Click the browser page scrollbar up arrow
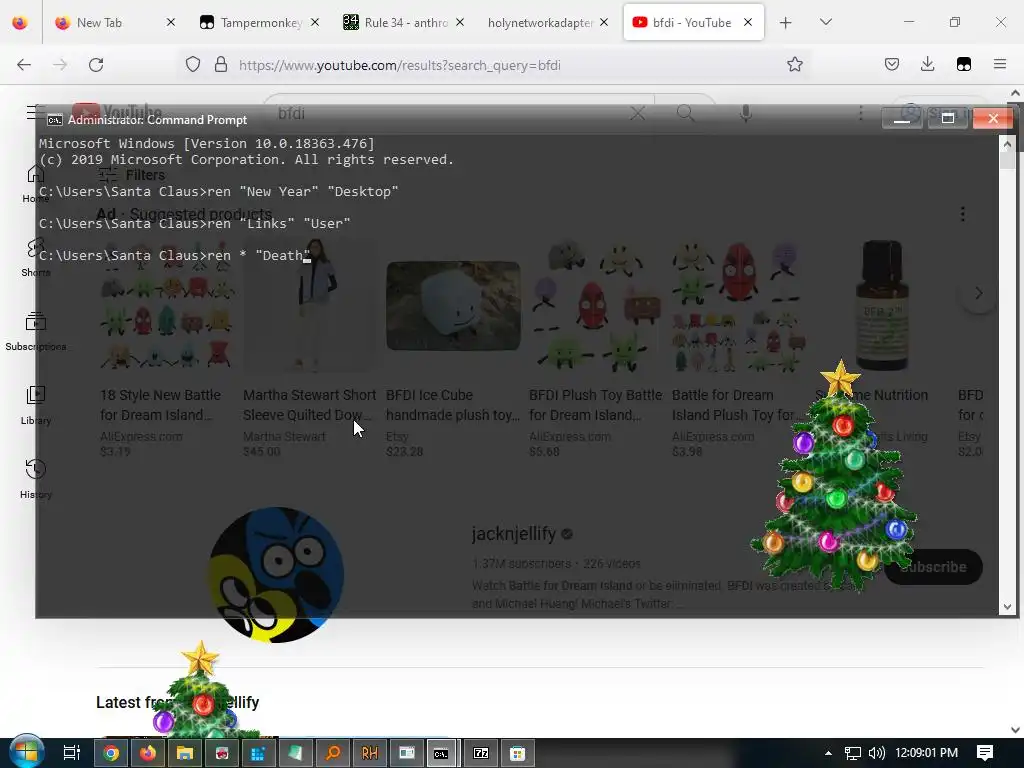 coord(1015,93)
